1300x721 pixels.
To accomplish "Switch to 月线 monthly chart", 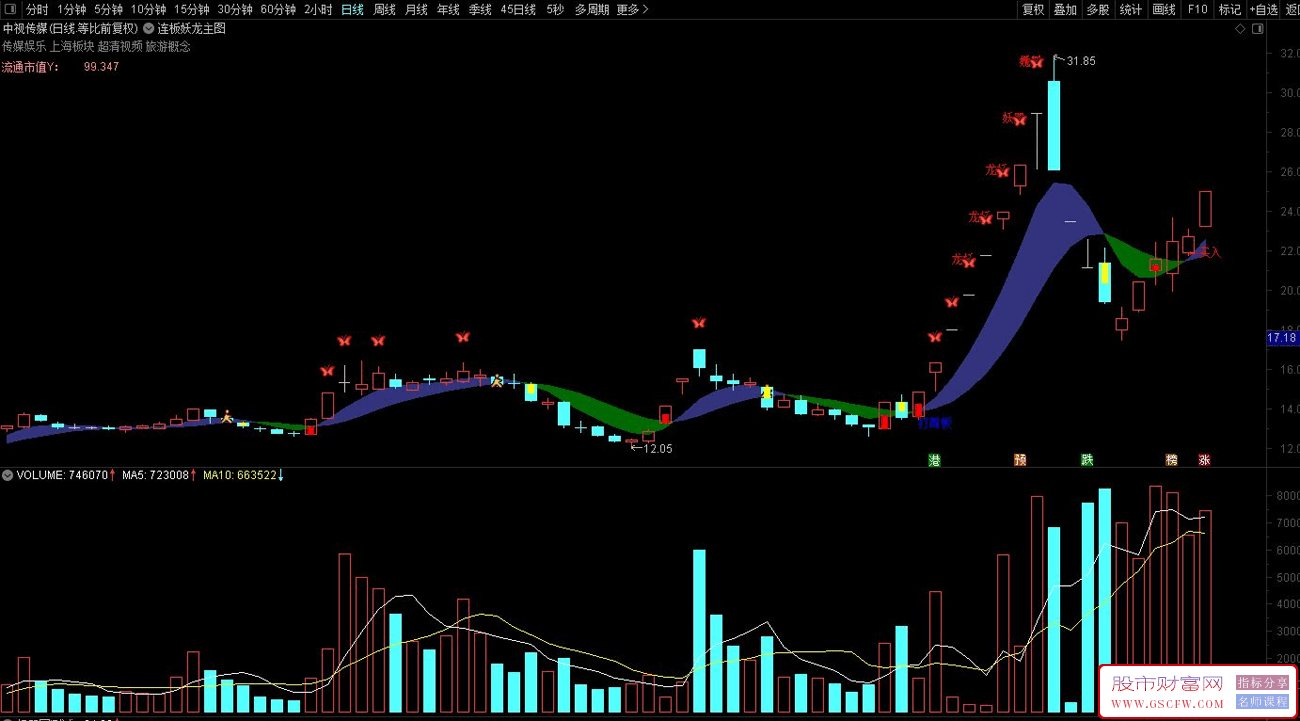I will click(x=416, y=9).
